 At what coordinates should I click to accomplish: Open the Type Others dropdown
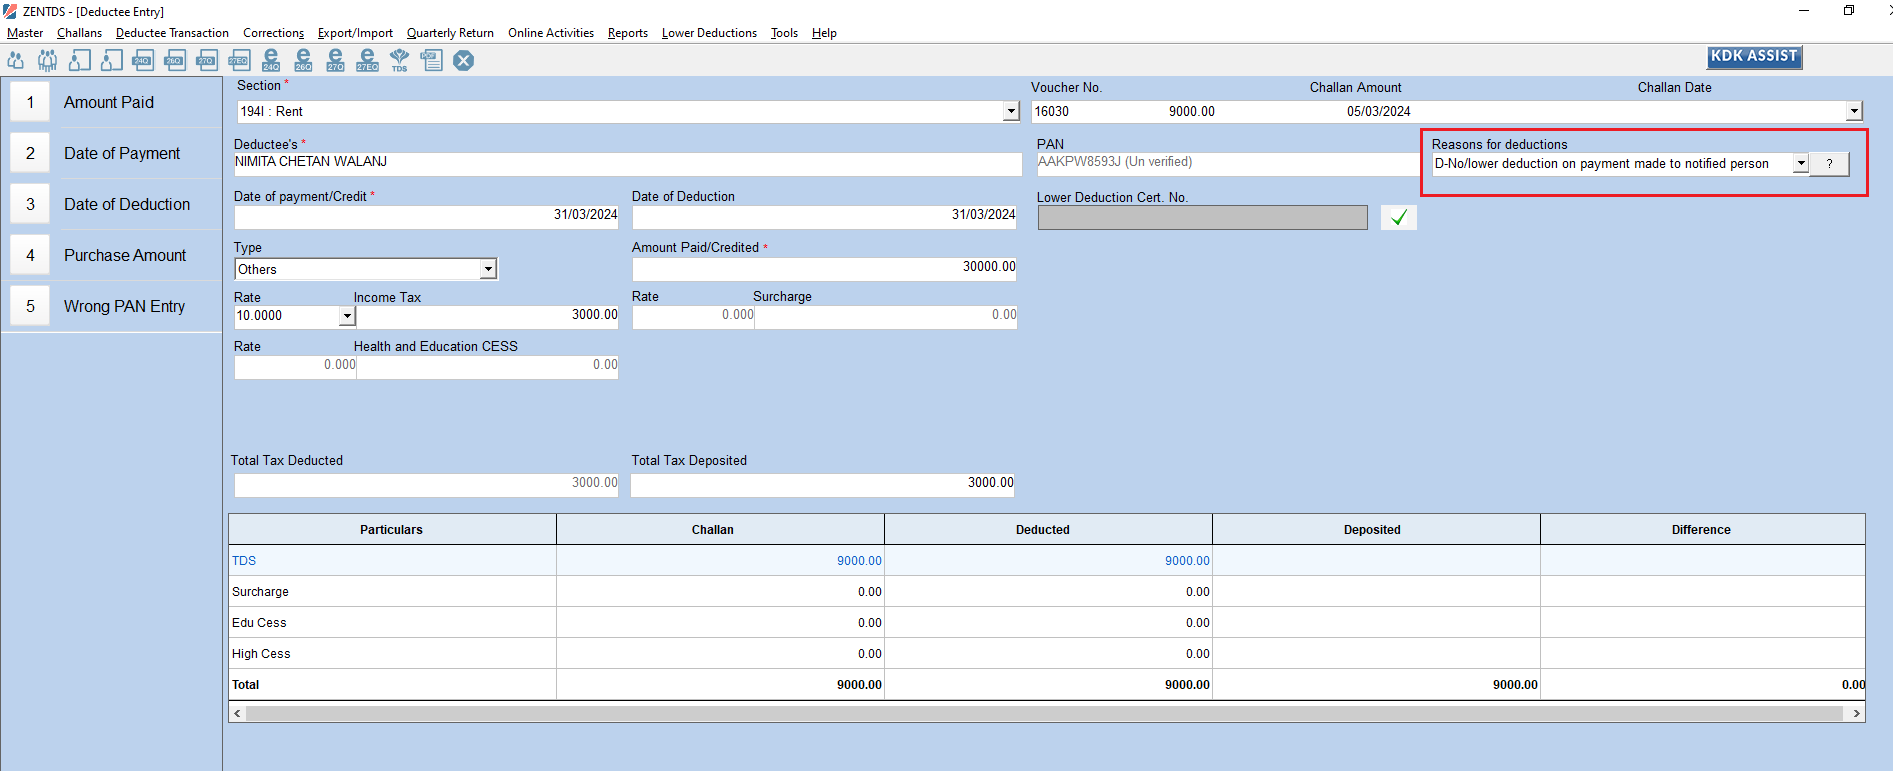(488, 269)
